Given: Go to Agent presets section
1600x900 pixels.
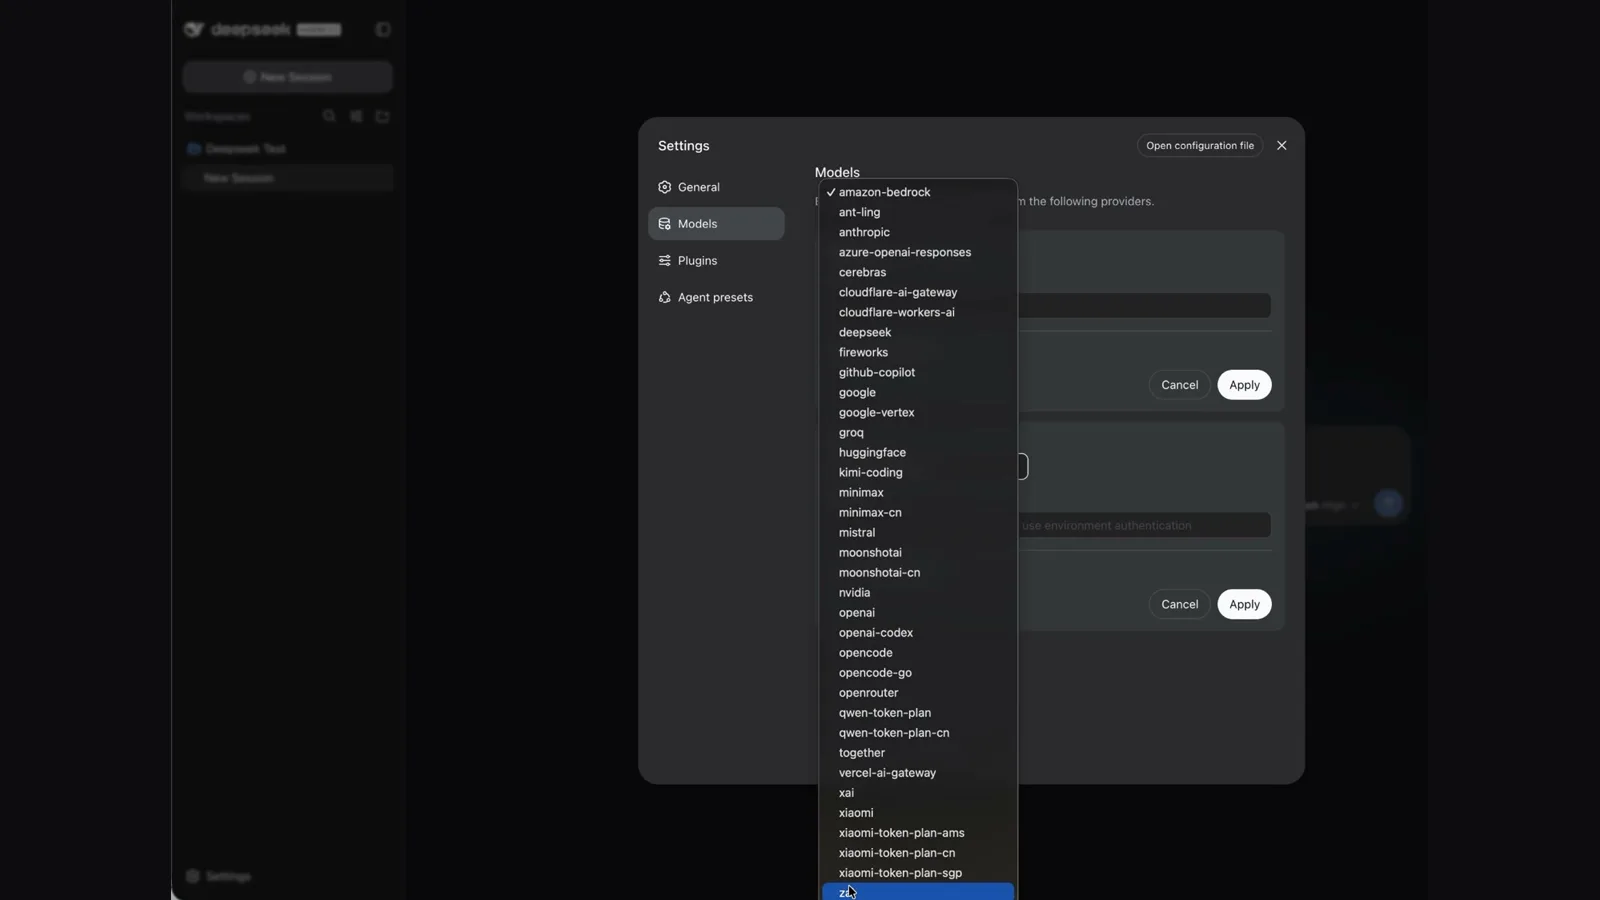Looking at the screenshot, I should point(716,298).
